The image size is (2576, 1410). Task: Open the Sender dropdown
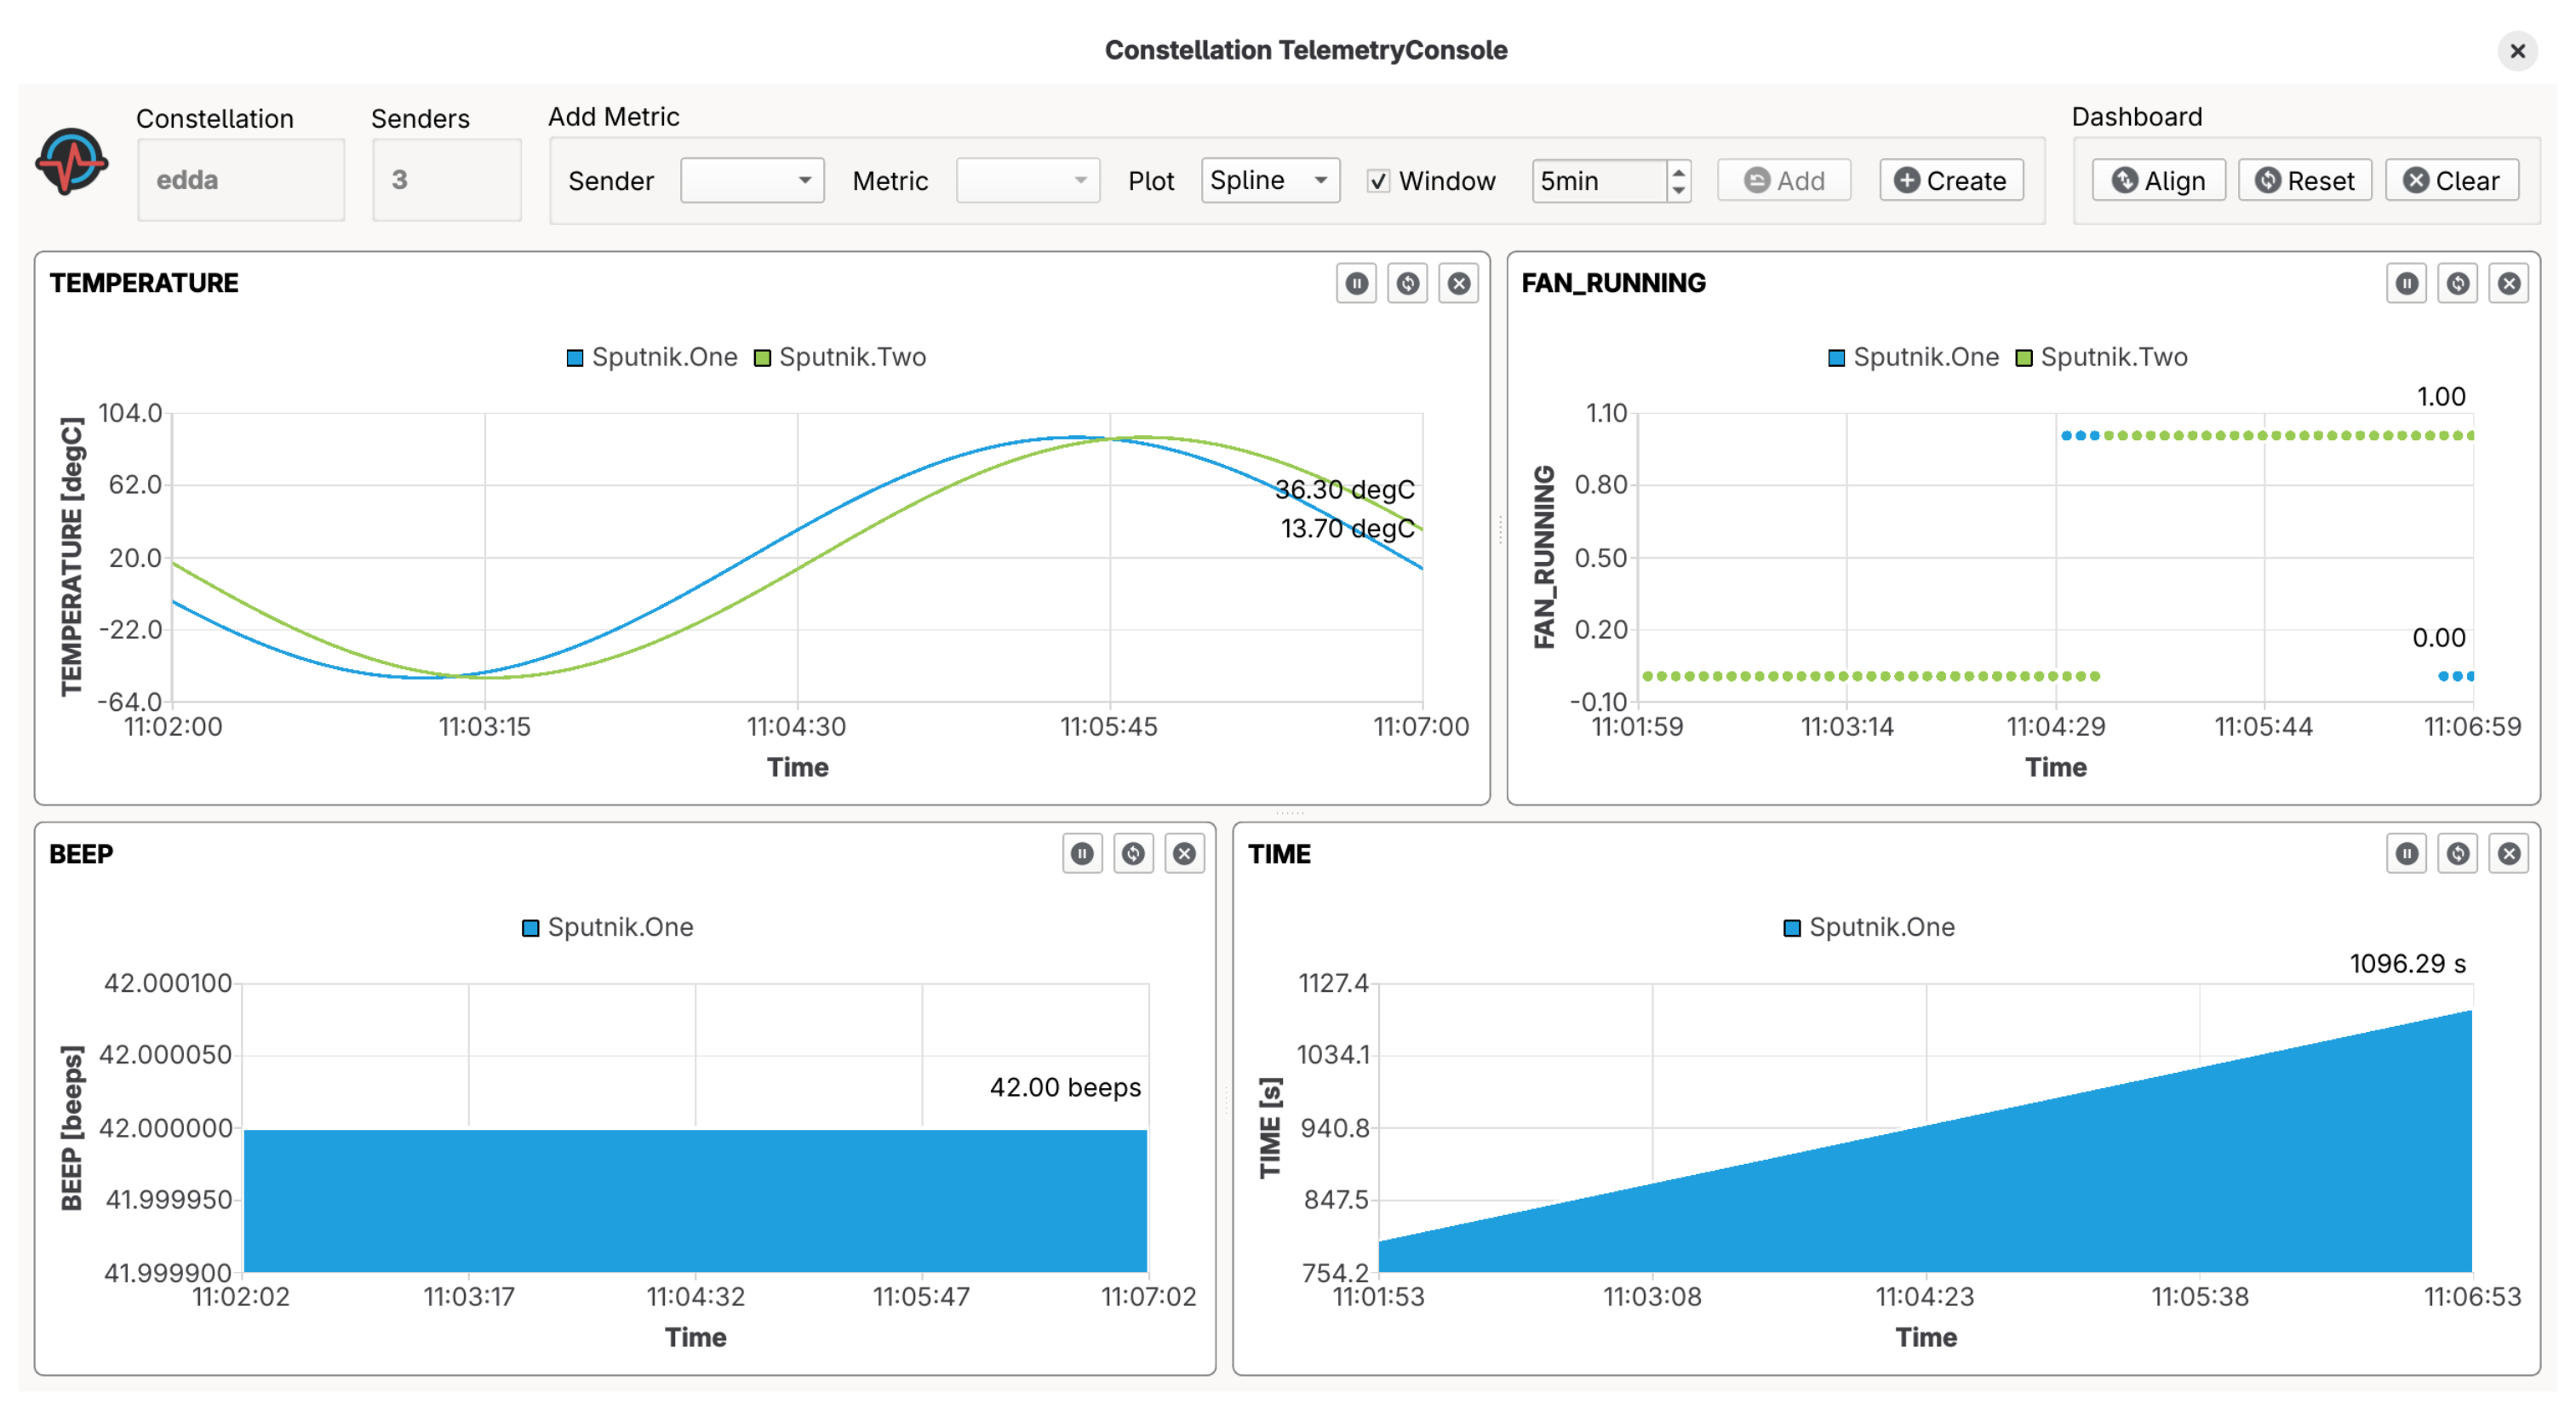tap(752, 181)
